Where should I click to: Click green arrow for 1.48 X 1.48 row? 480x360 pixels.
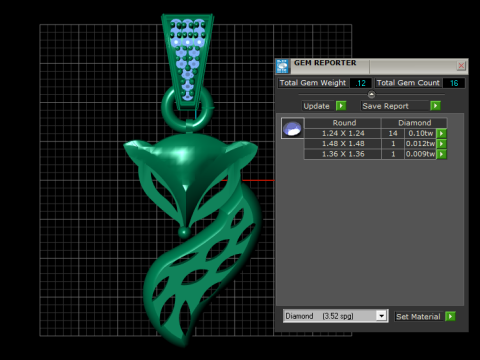coord(441,144)
